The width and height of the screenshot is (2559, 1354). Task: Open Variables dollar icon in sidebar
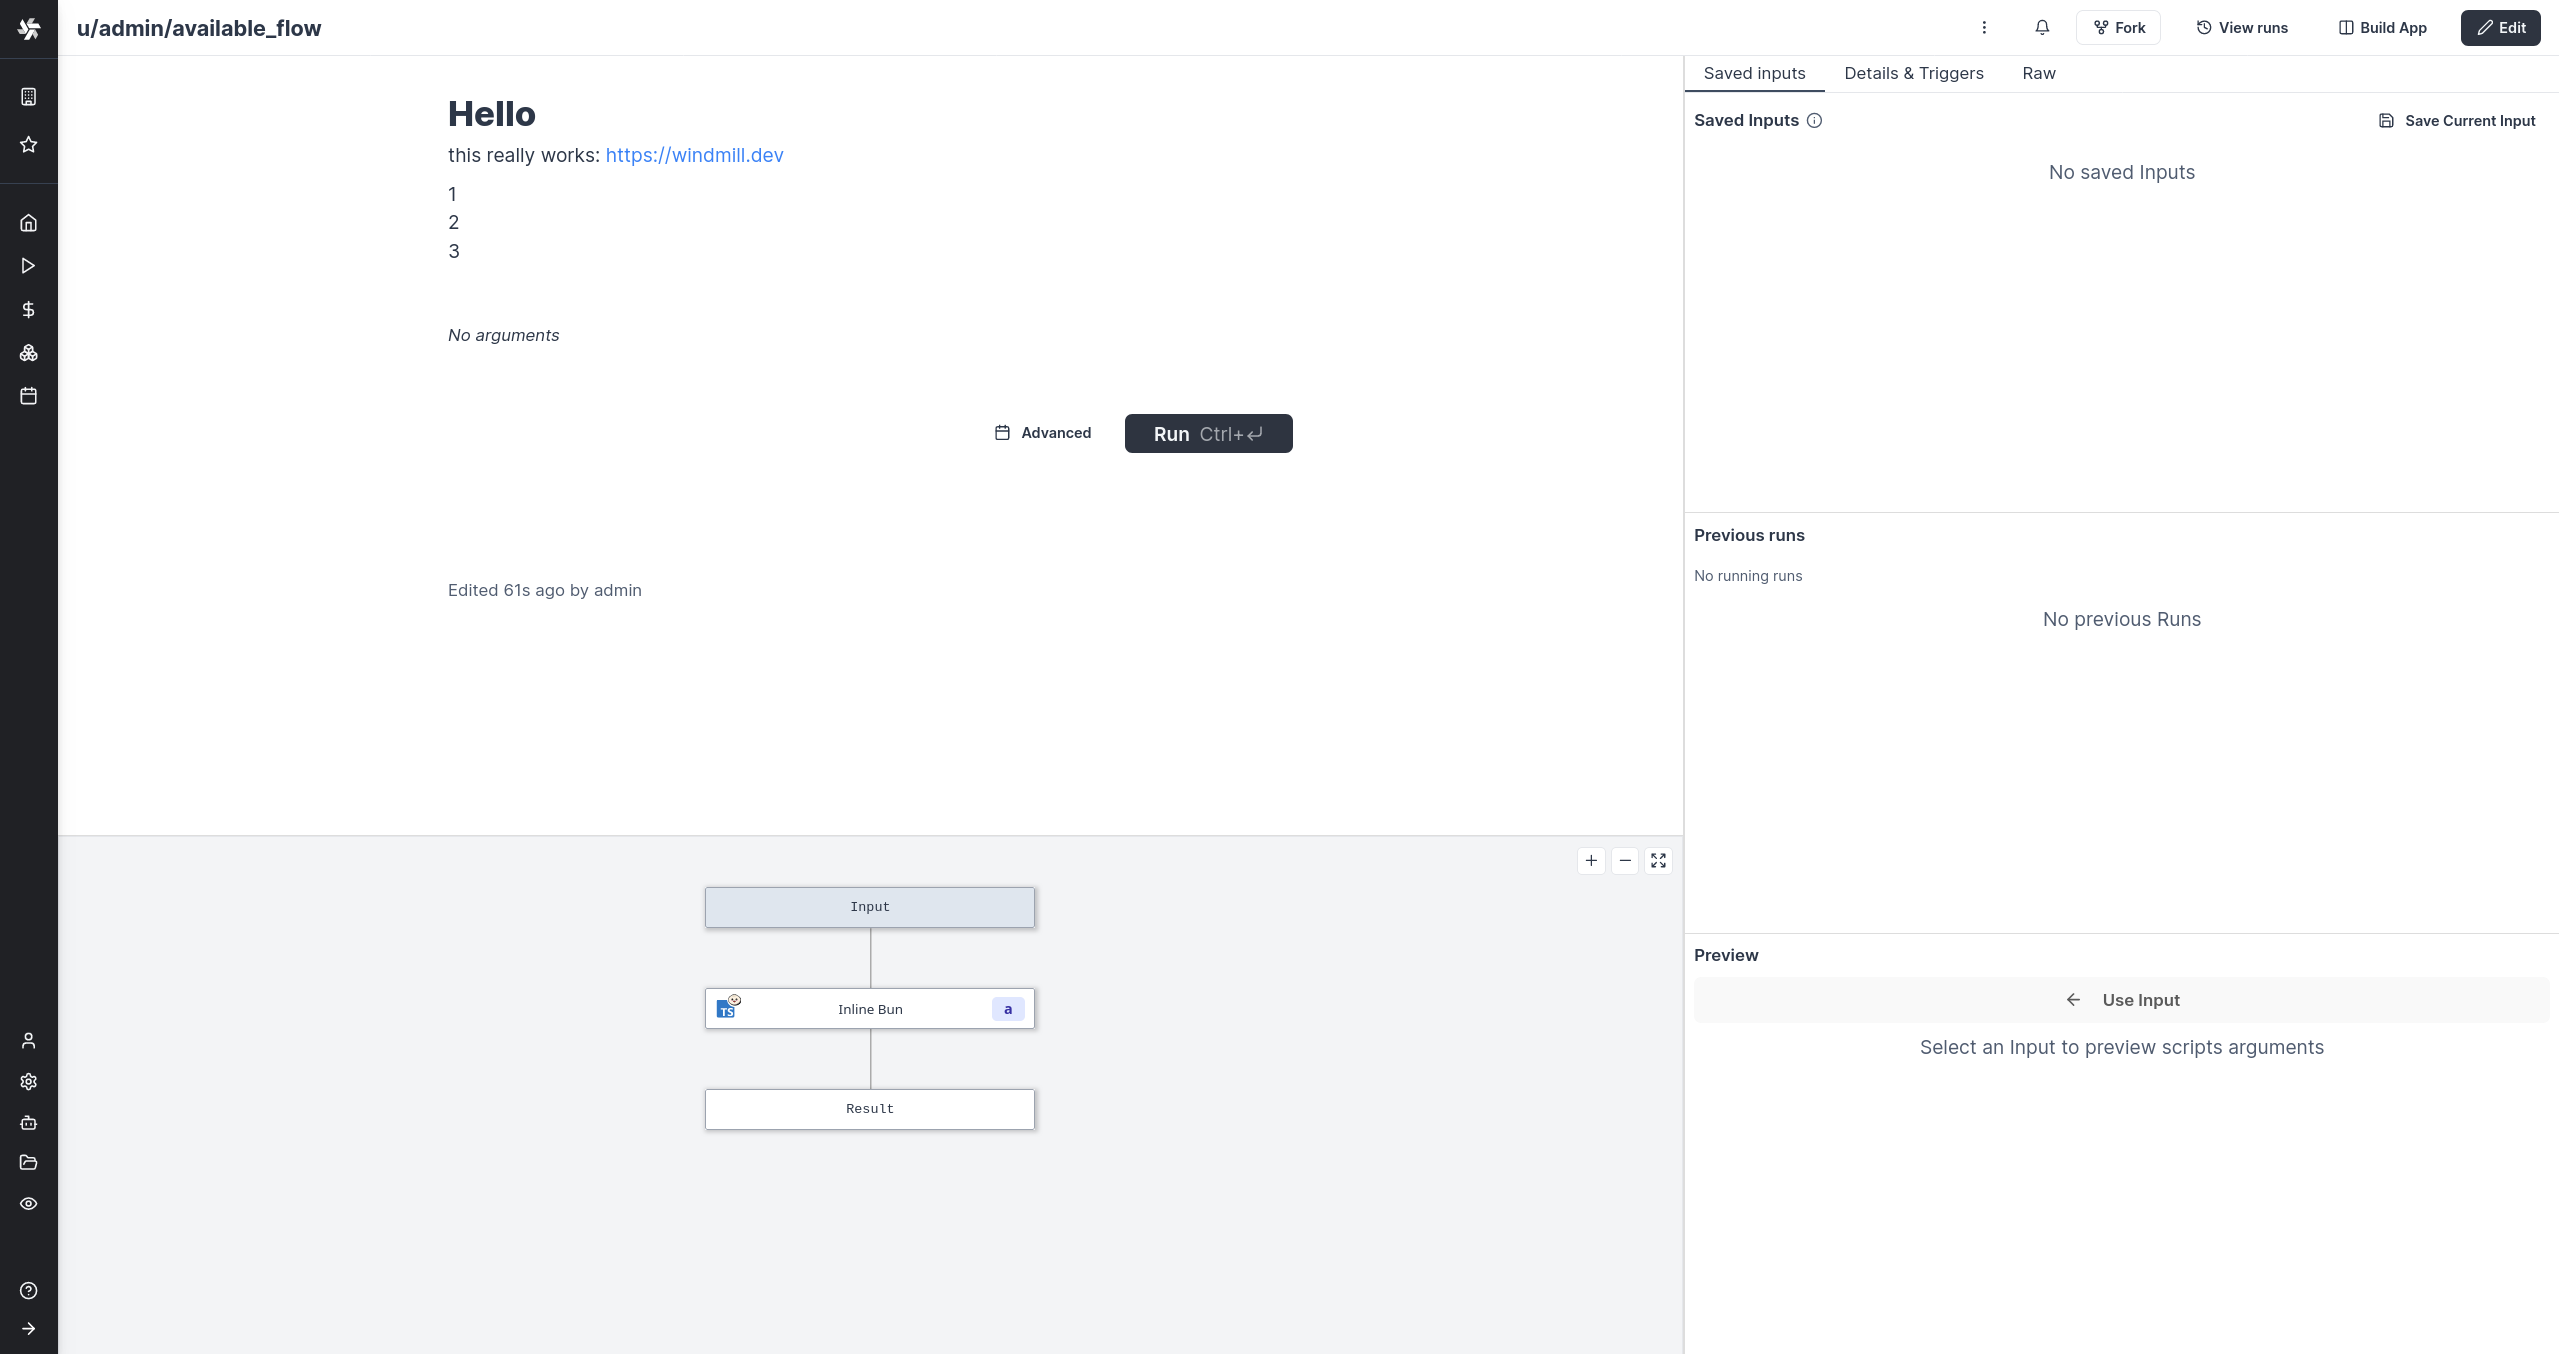pyautogui.click(x=29, y=310)
